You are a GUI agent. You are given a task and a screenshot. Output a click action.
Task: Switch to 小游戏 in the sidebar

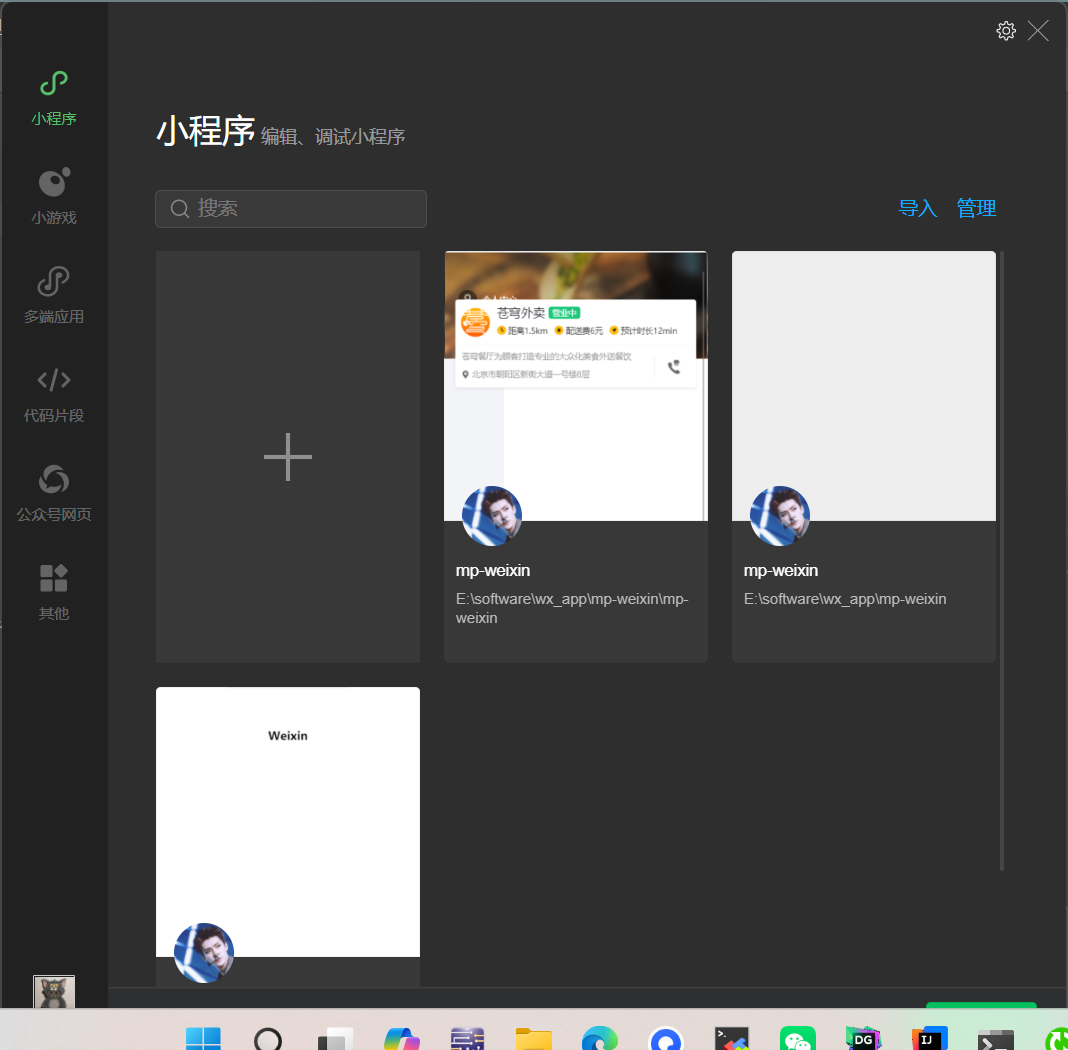[x=54, y=196]
